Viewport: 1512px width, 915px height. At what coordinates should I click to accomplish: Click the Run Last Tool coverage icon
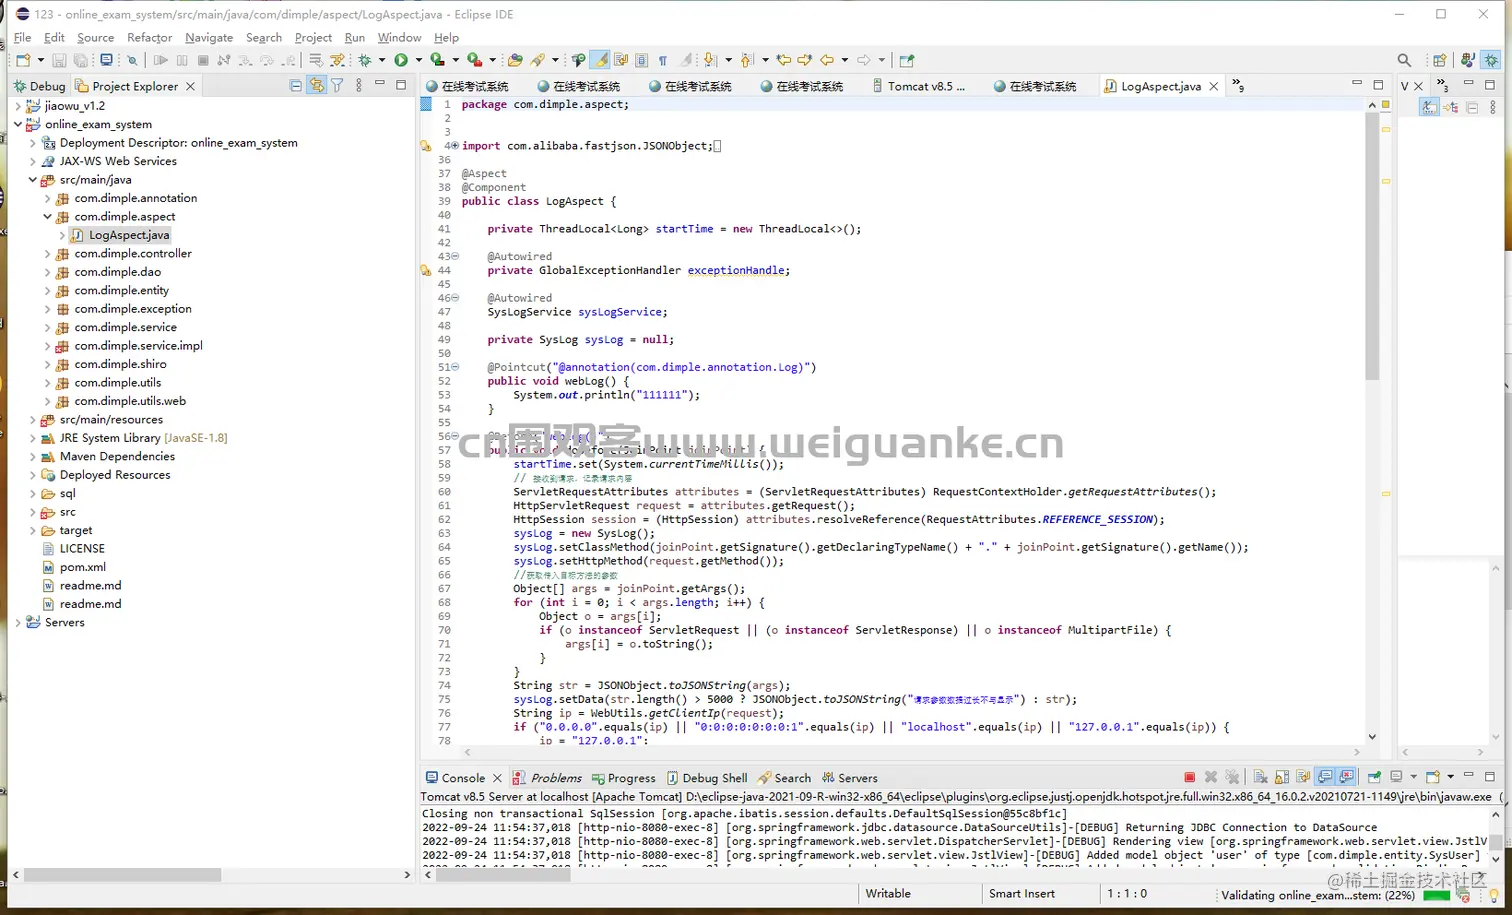tap(437, 60)
